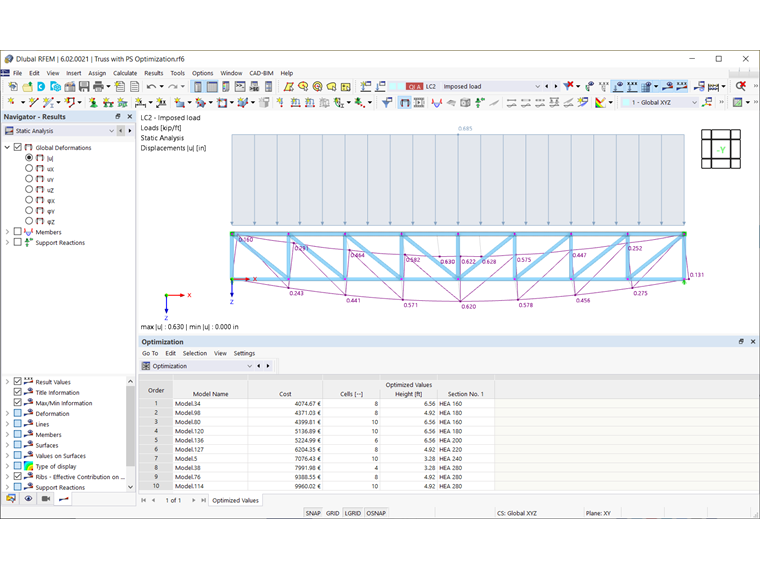The height and width of the screenshot is (570, 760).
Task: Toggle the Tables panel icon
Action: point(212,86)
